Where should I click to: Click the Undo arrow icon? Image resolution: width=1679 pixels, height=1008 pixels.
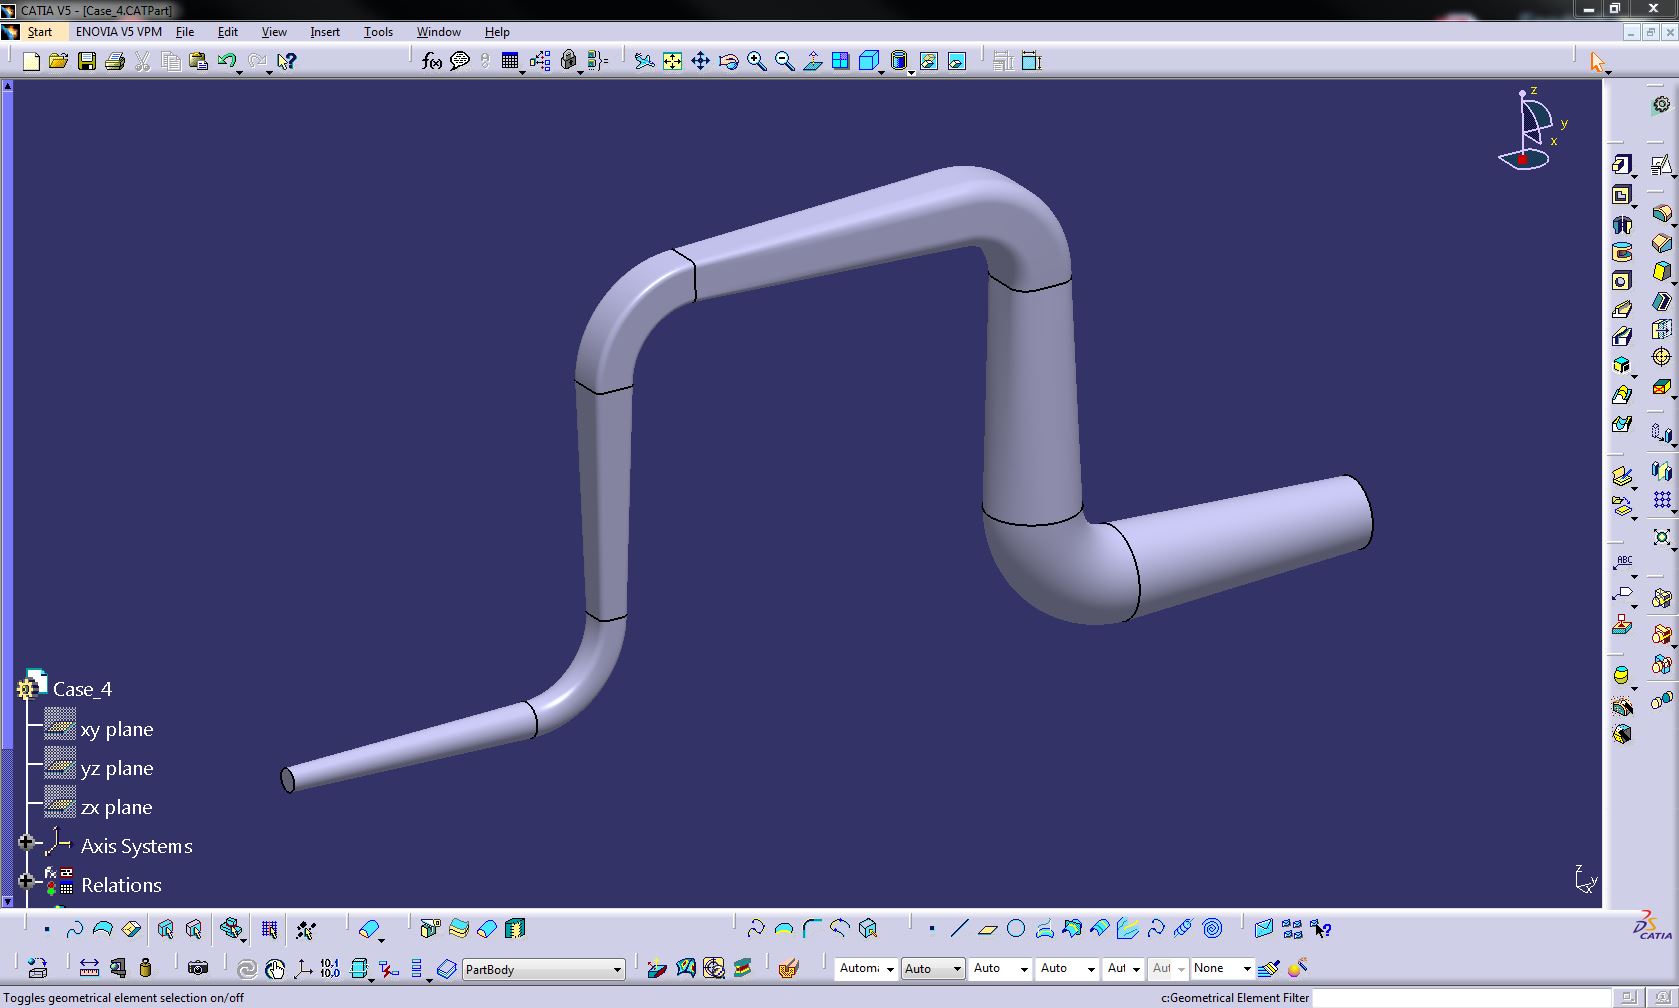(227, 62)
